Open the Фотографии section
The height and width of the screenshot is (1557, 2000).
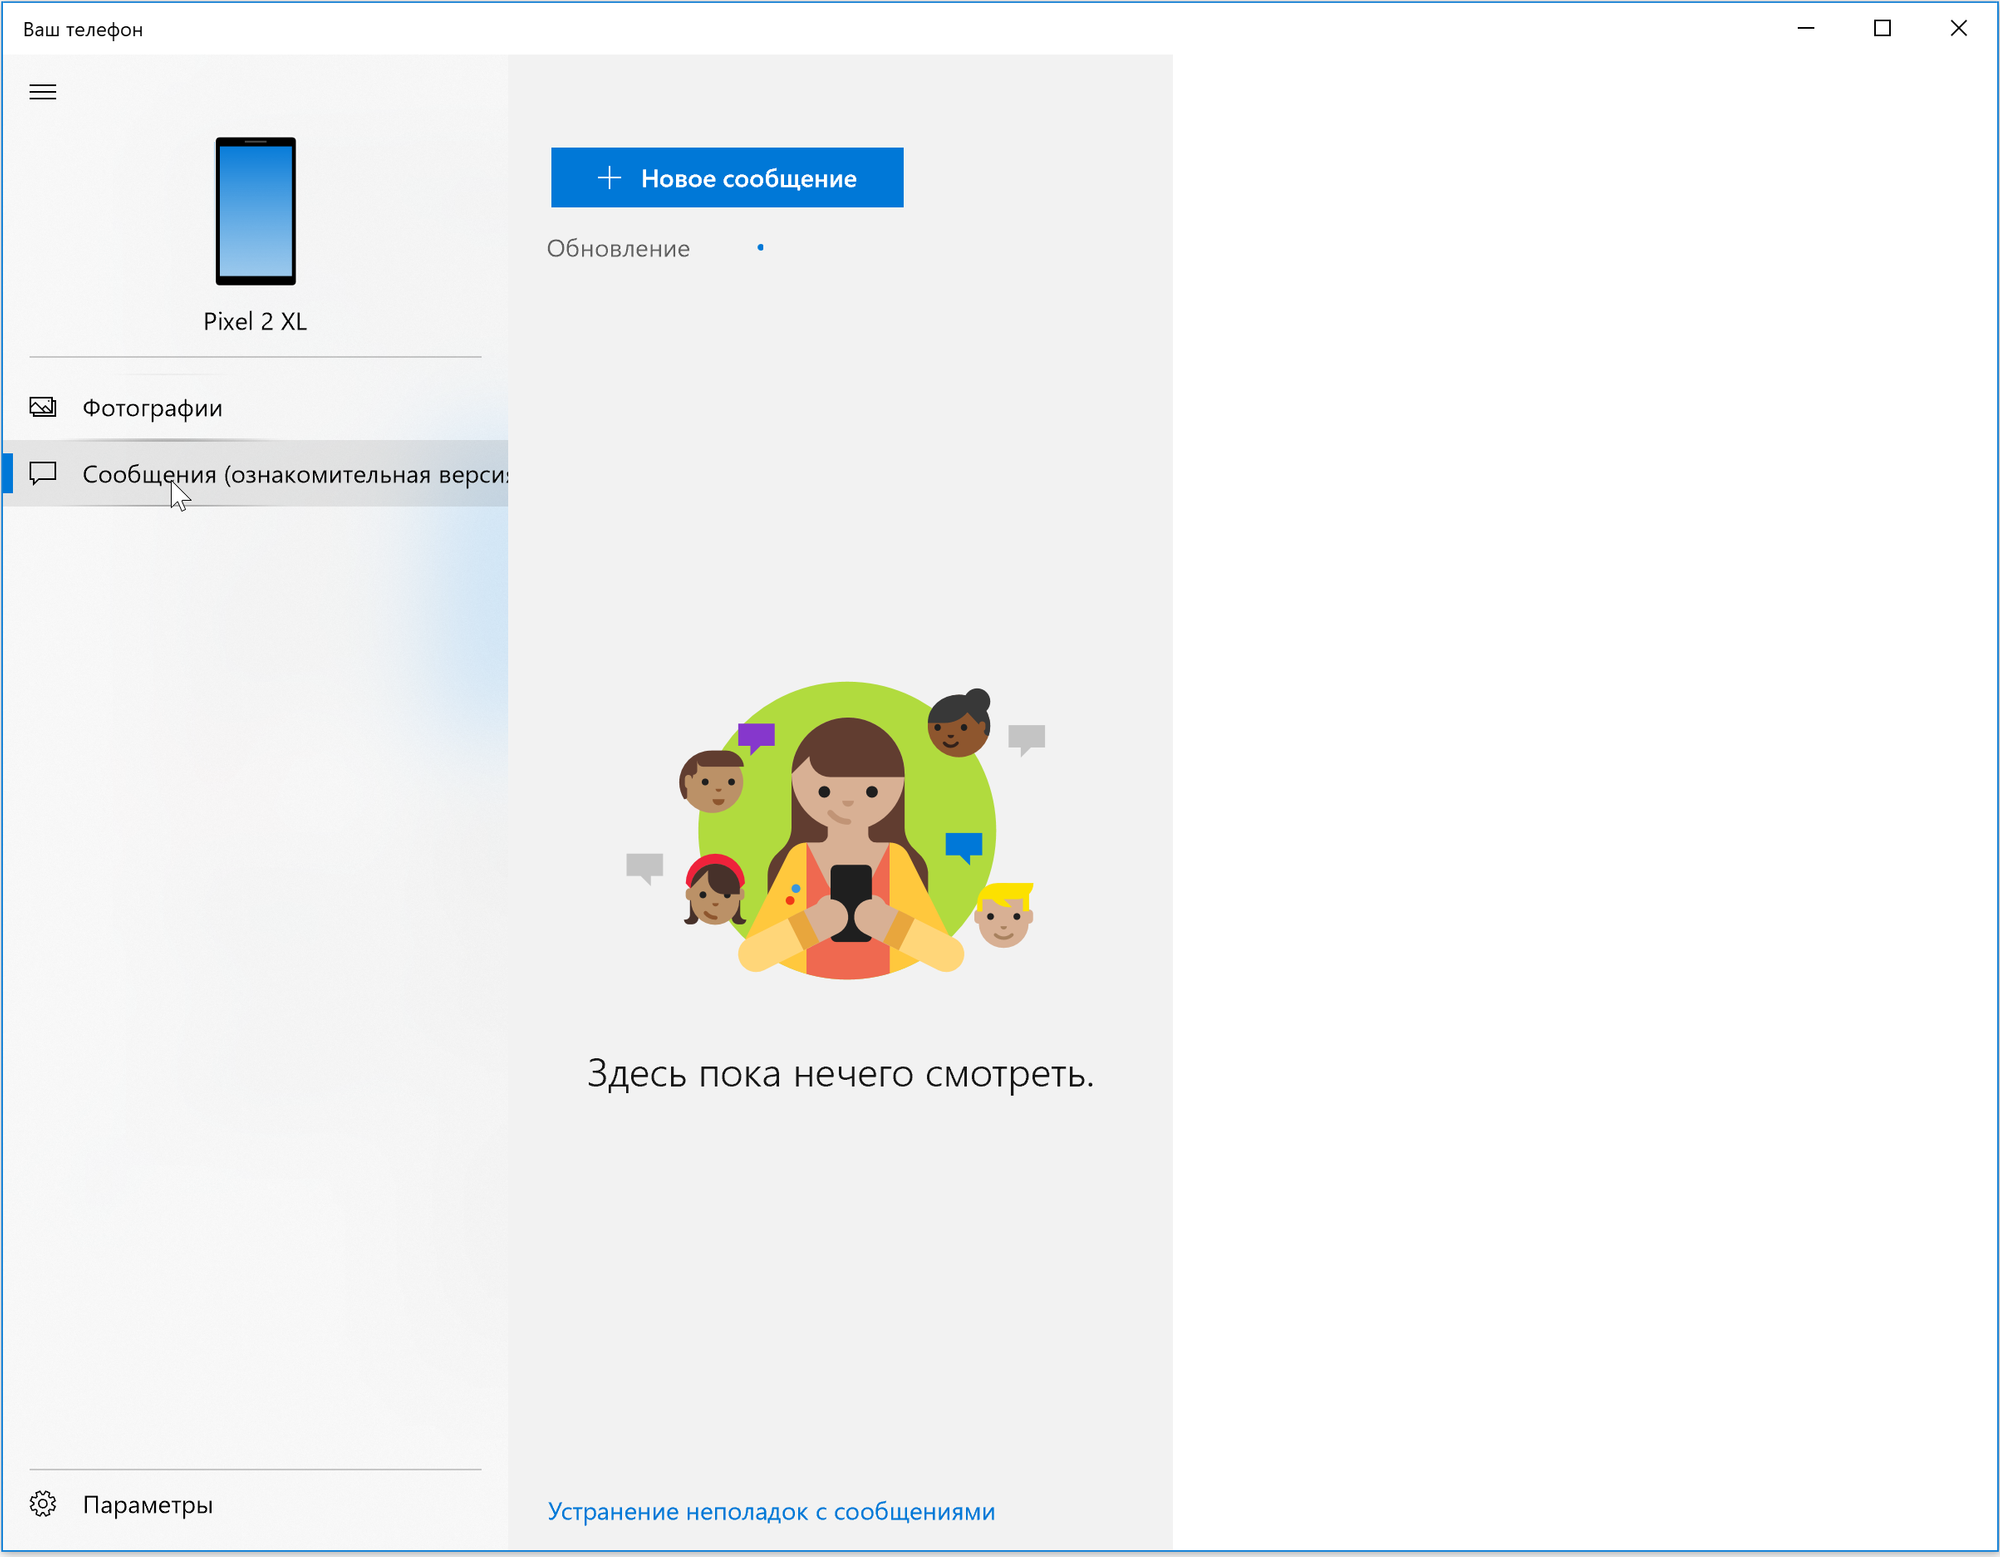click(152, 408)
